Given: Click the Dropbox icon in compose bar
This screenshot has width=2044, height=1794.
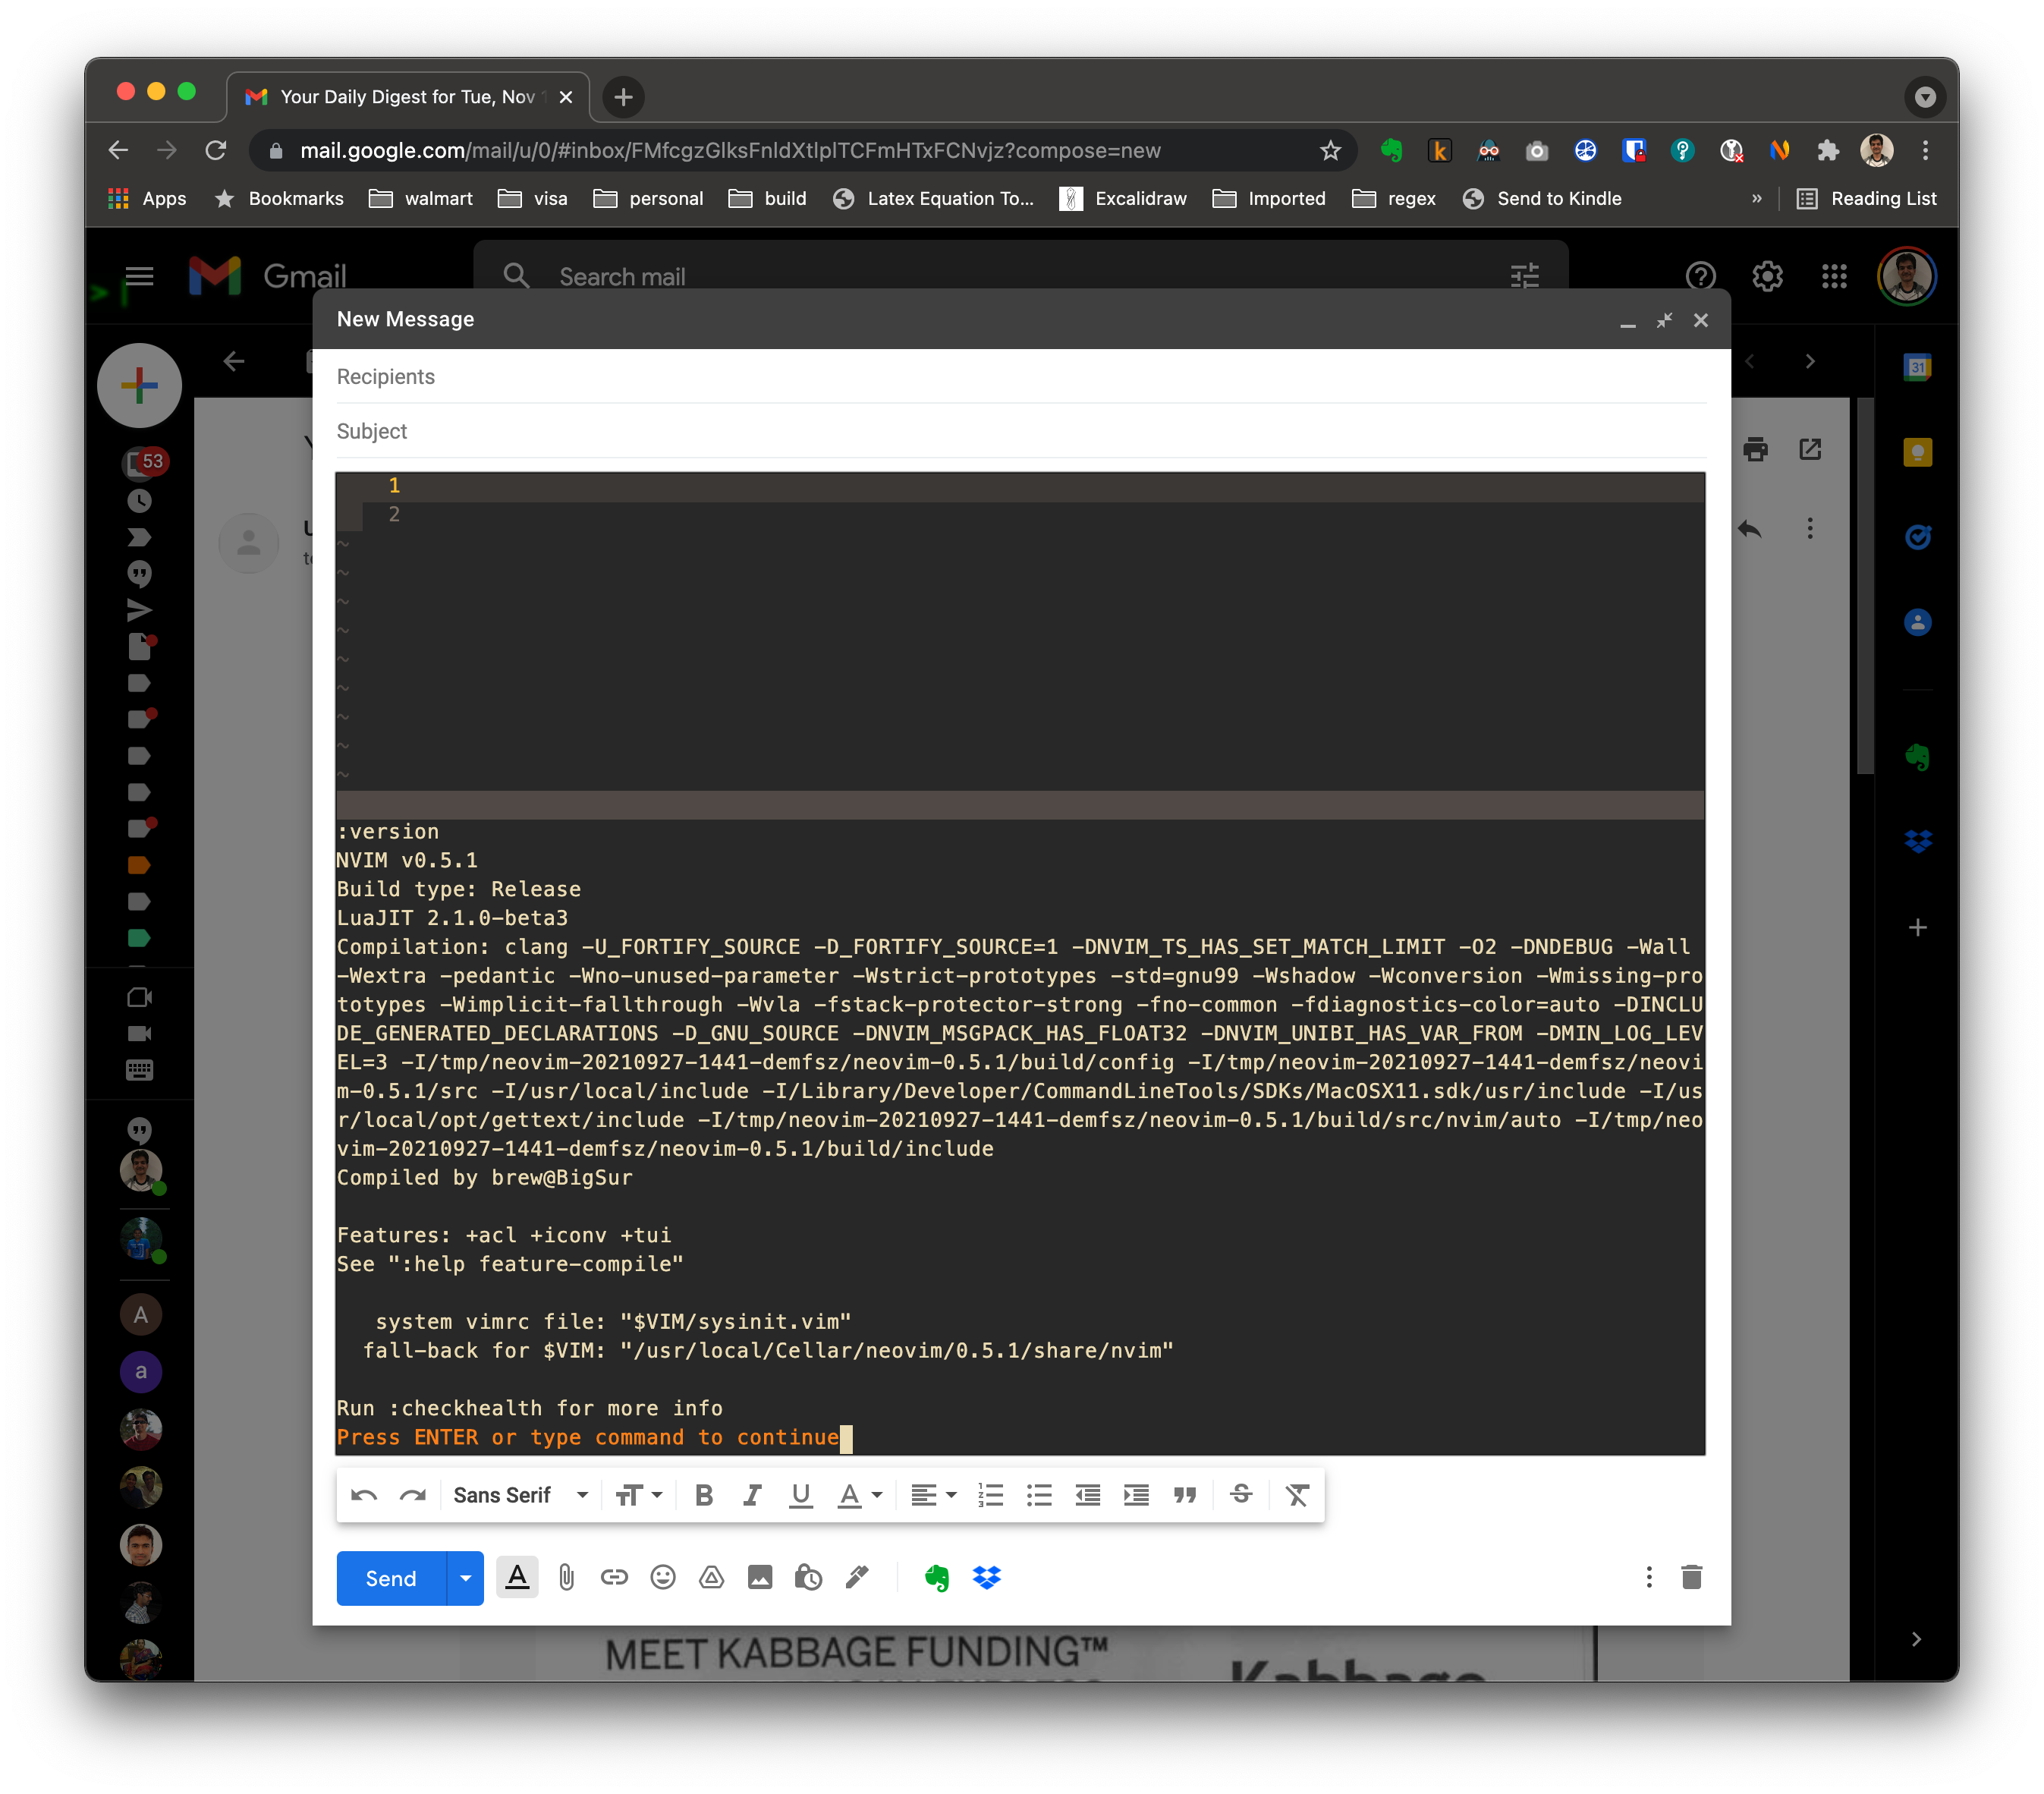Looking at the screenshot, I should 986,1578.
